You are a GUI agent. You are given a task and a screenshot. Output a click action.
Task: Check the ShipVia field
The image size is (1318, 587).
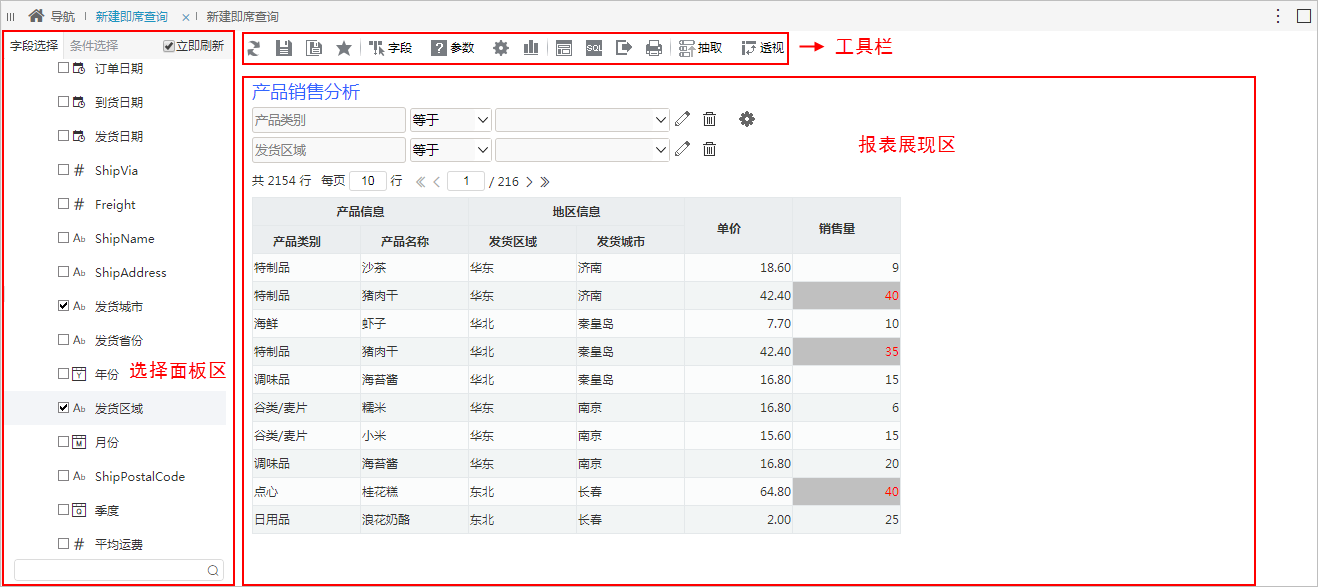click(64, 170)
